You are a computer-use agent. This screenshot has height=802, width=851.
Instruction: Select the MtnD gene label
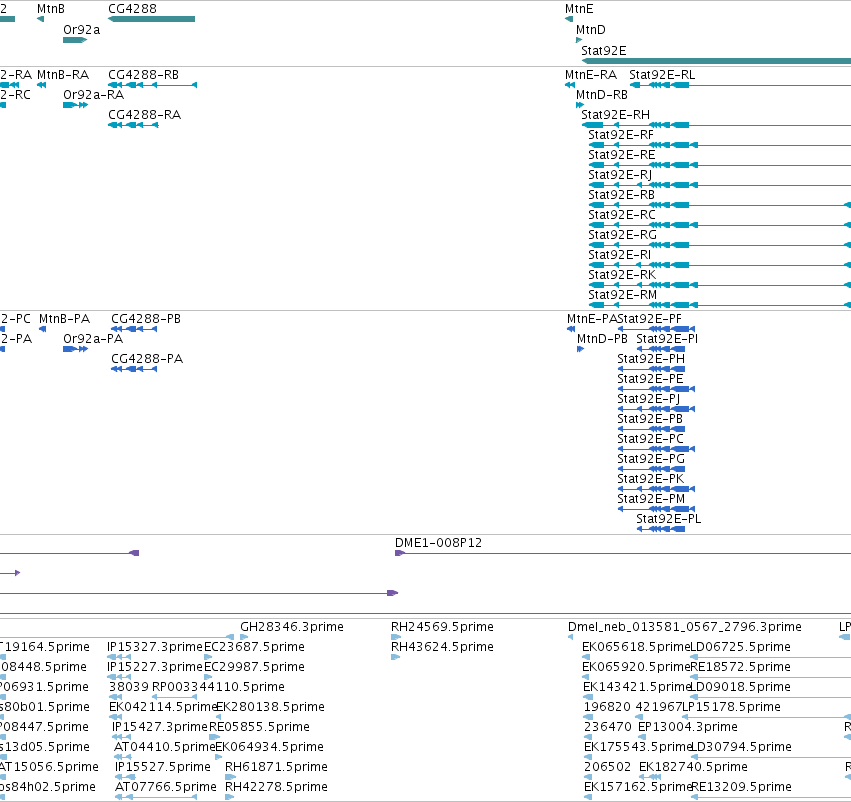click(590, 30)
